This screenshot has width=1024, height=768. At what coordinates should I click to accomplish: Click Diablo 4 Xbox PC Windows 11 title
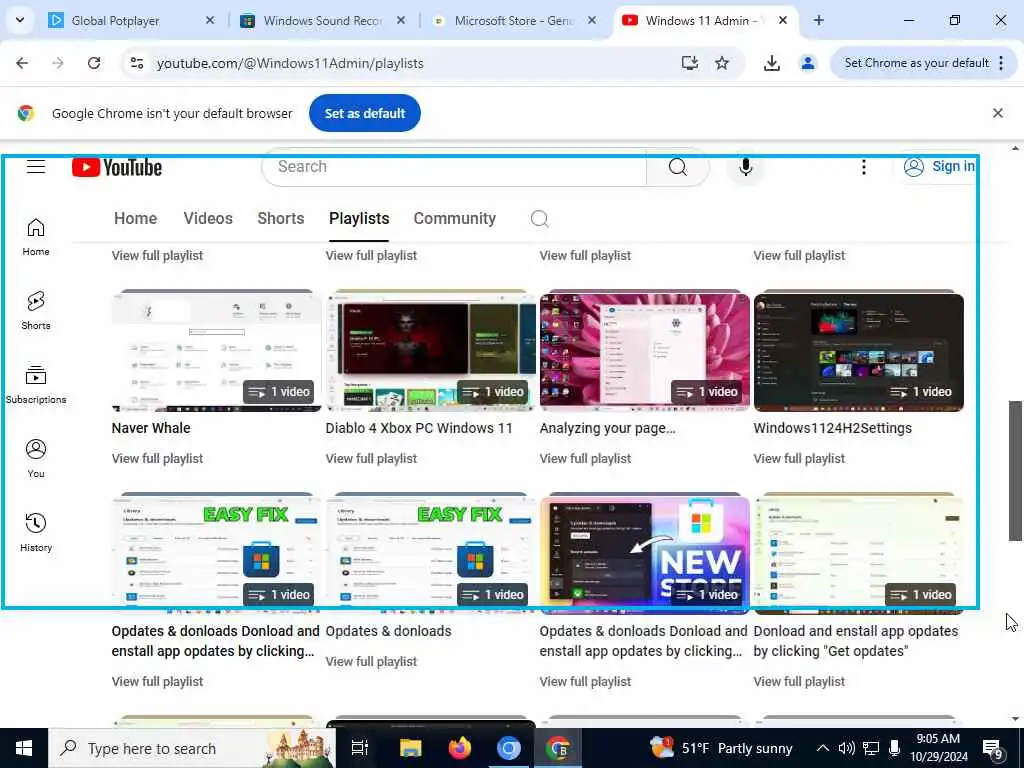click(419, 428)
